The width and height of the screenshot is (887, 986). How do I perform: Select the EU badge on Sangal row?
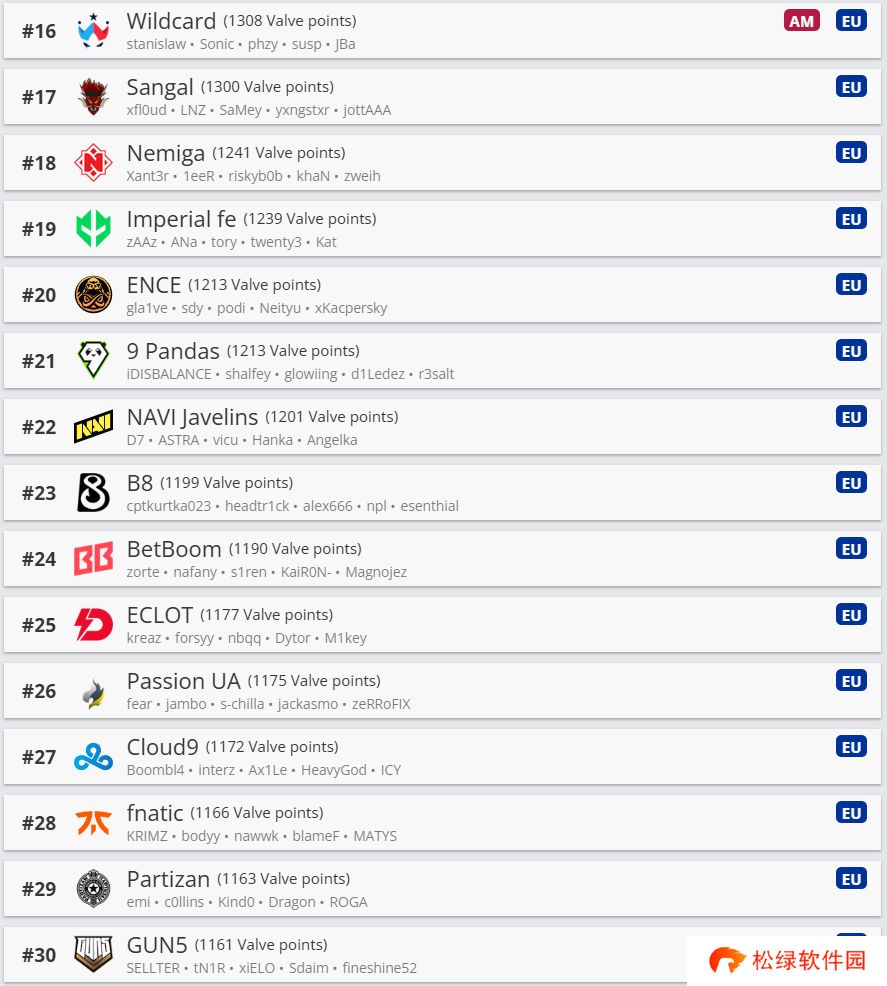click(x=851, y=87)
